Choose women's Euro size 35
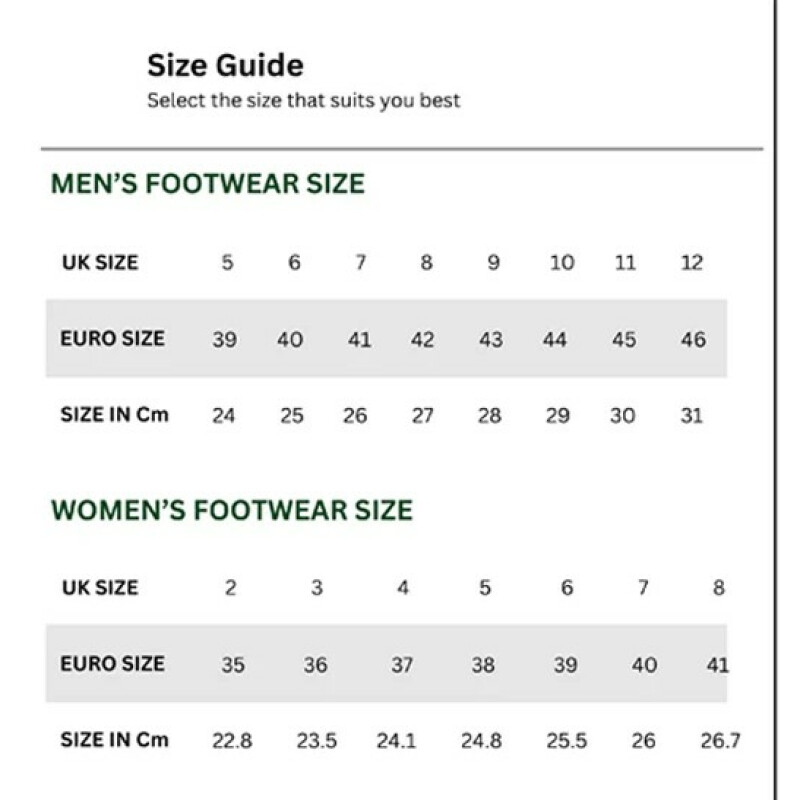Viewport: 800px width, 800px height. 232,664
